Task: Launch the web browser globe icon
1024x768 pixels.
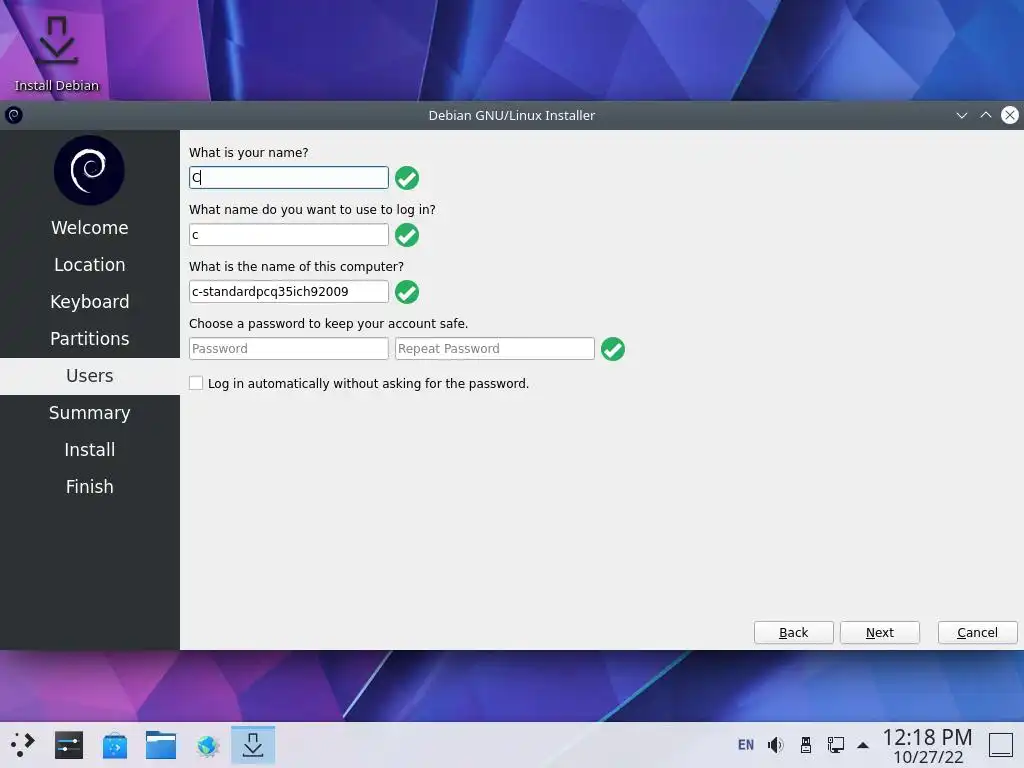Action: 207,745
